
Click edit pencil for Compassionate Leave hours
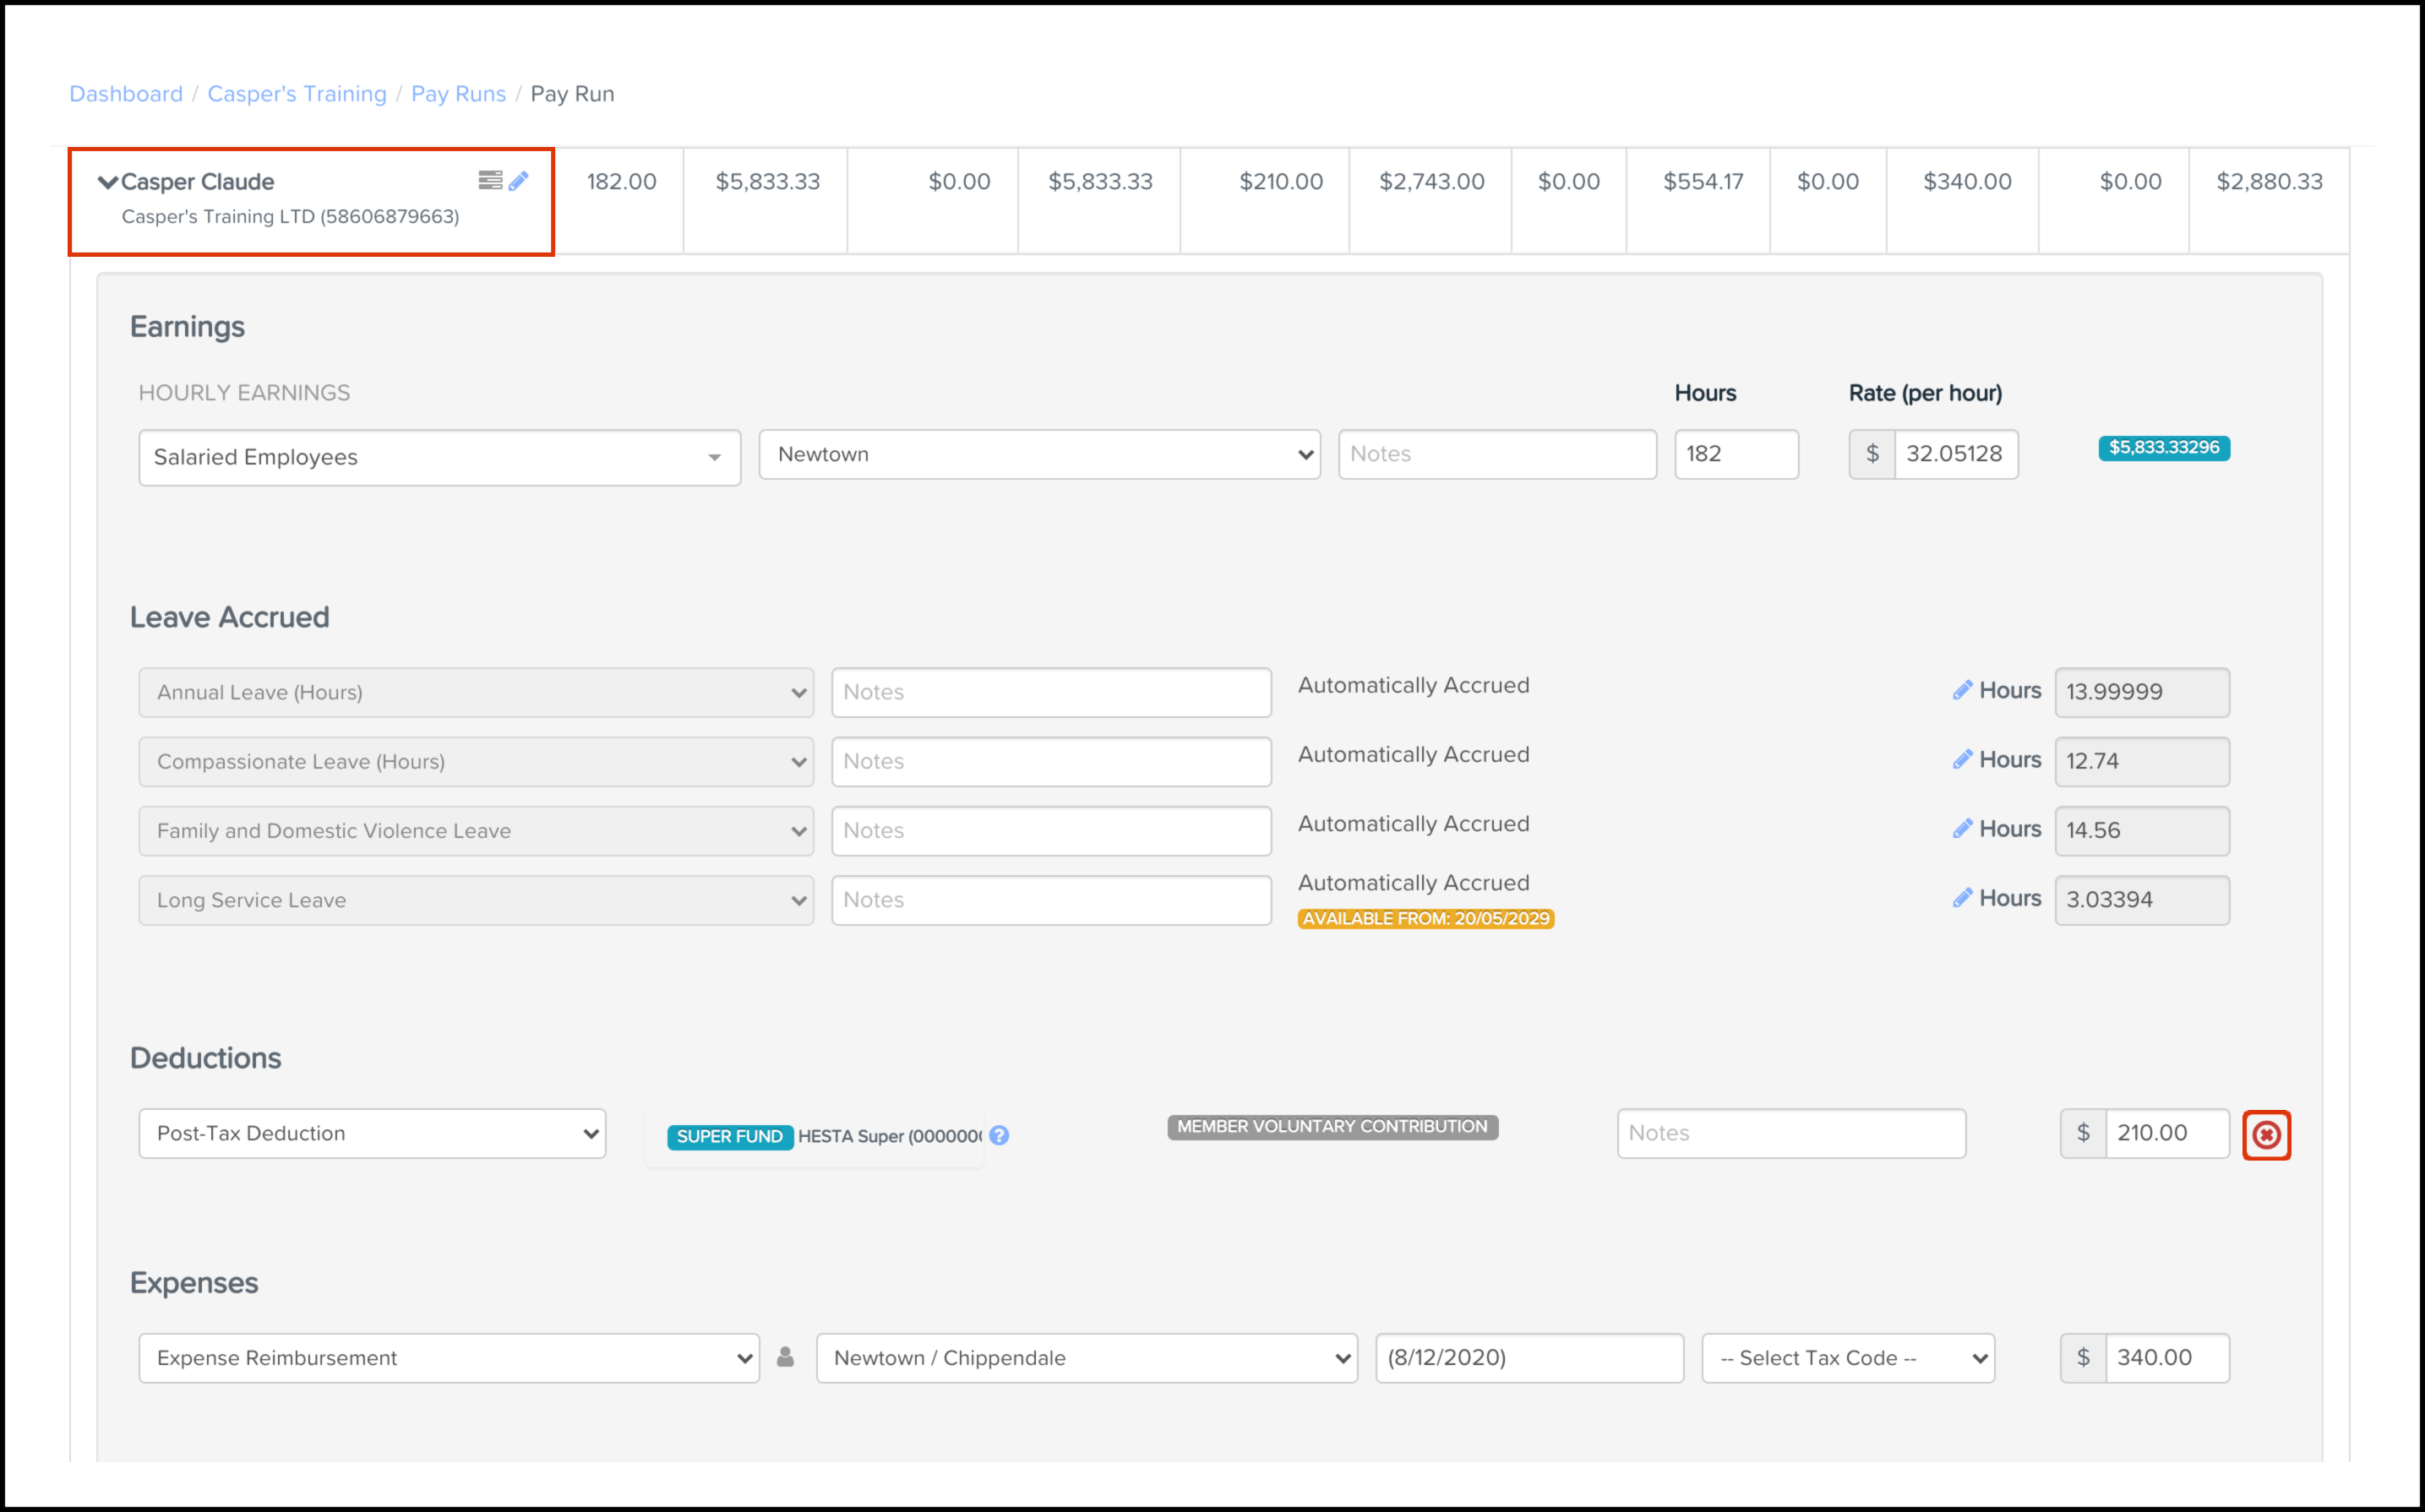coord(1962,760)
